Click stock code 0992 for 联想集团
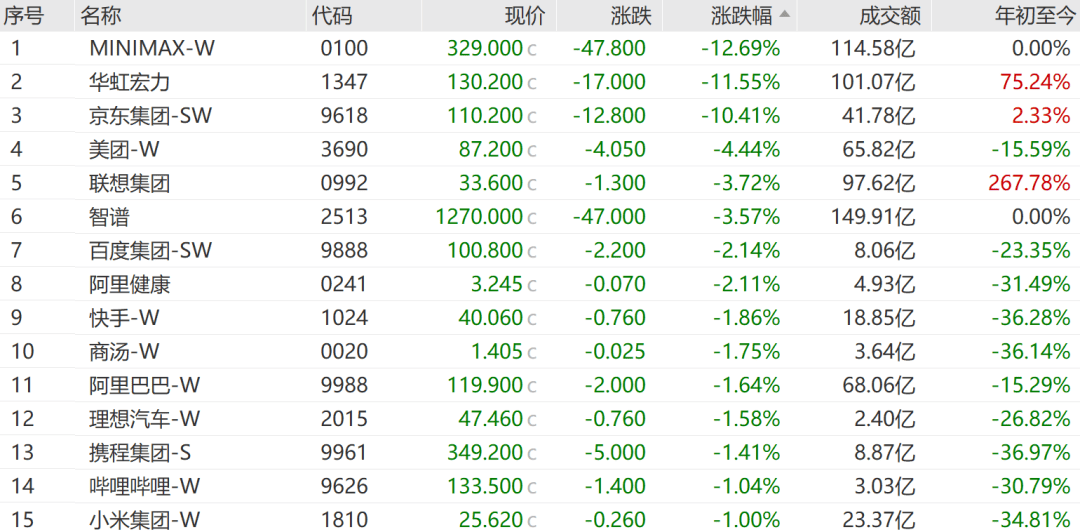The width and height of the screenshot is (1080, 532). pos(344,183)
